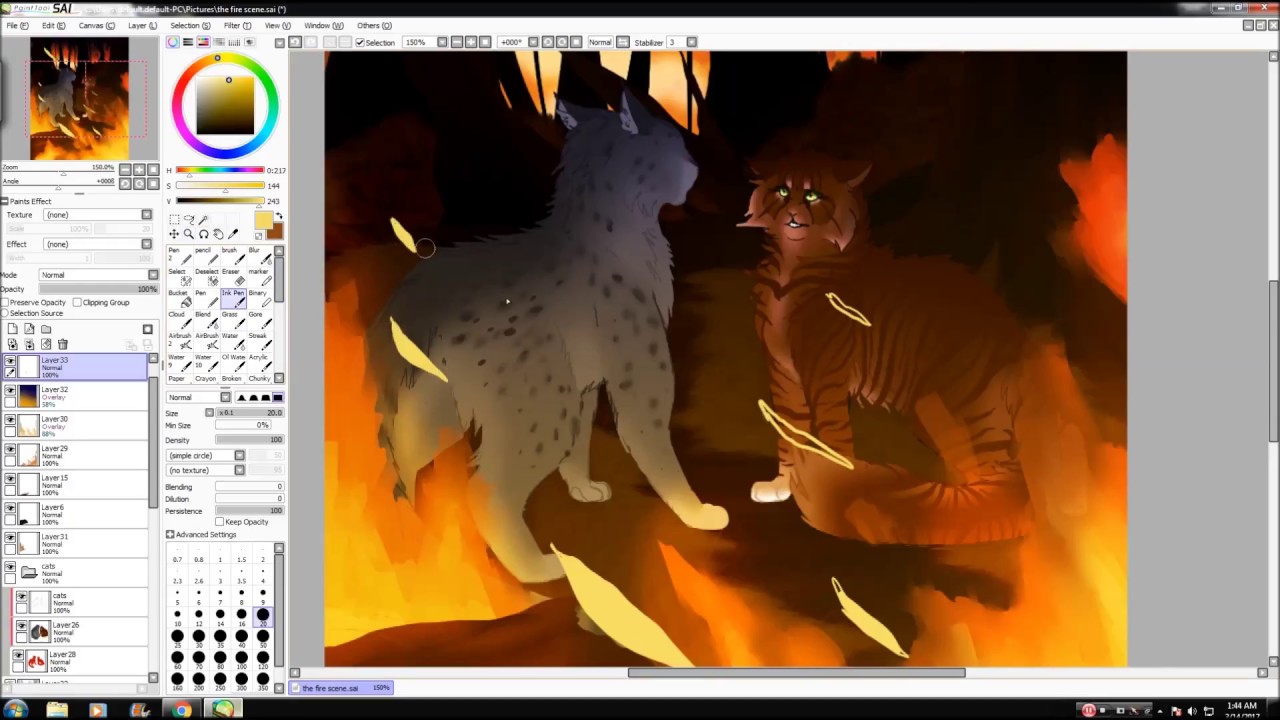1280x720 pixels.
Task: Click the navigator preview thumbnail
Action: click(x=79, y=99)
